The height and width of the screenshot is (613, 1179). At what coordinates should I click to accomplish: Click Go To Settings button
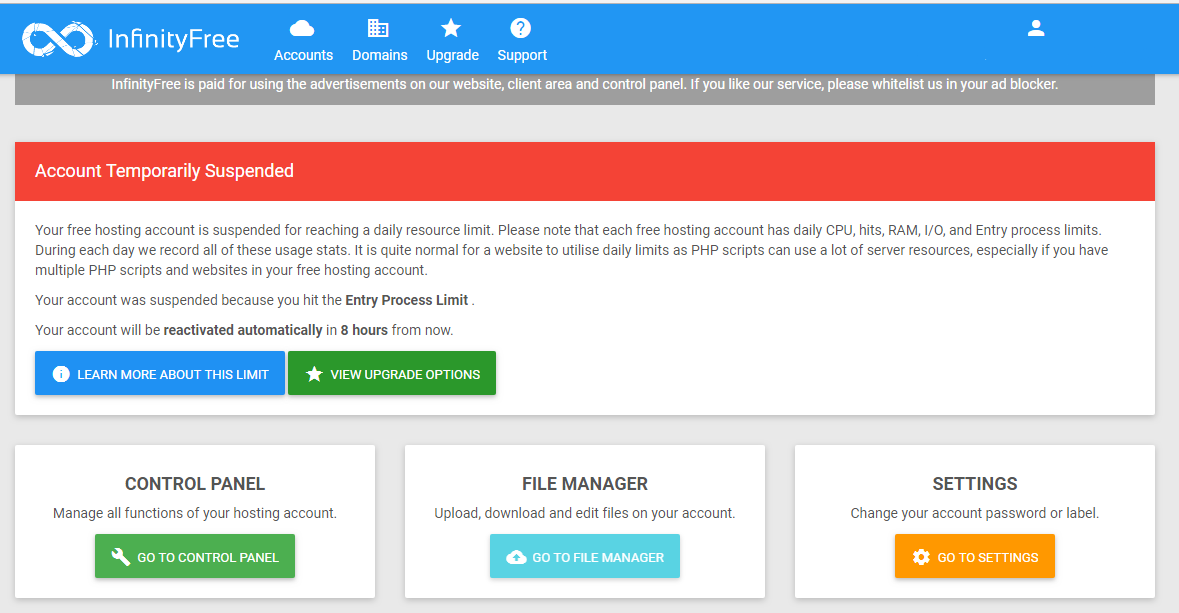point(974,557)
